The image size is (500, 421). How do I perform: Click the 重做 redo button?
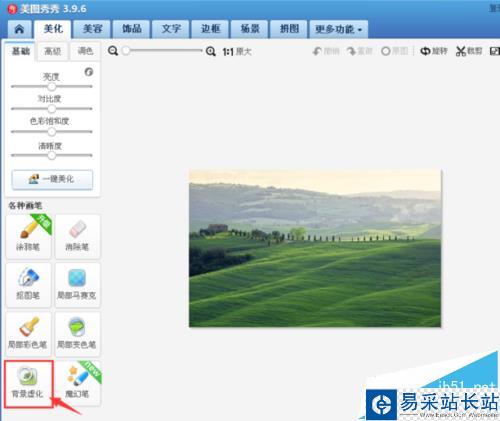[359, 51]
